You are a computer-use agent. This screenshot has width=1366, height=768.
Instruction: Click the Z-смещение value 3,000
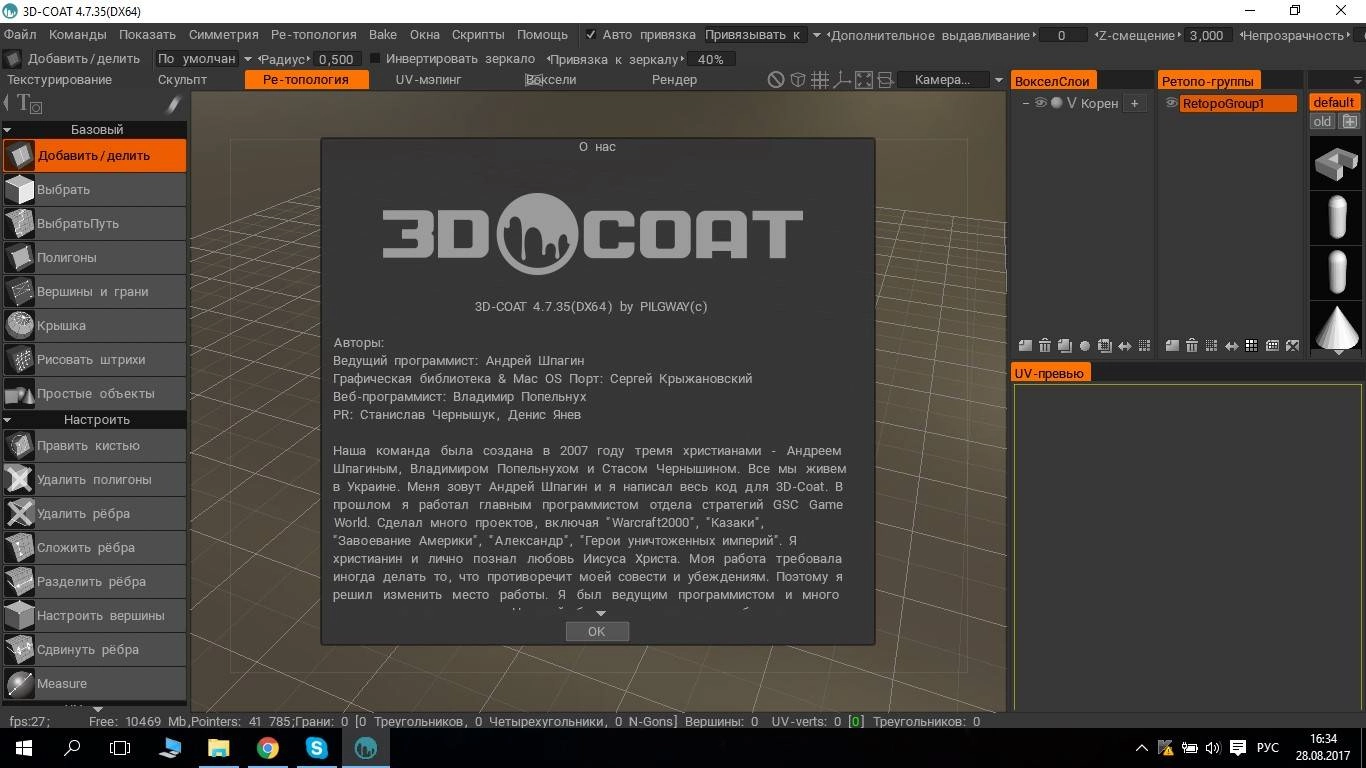coord(1206,35)
